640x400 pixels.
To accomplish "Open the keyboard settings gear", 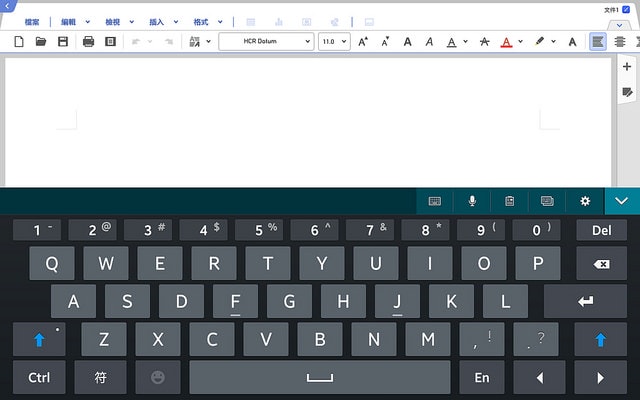I will (x=585, y=201).
